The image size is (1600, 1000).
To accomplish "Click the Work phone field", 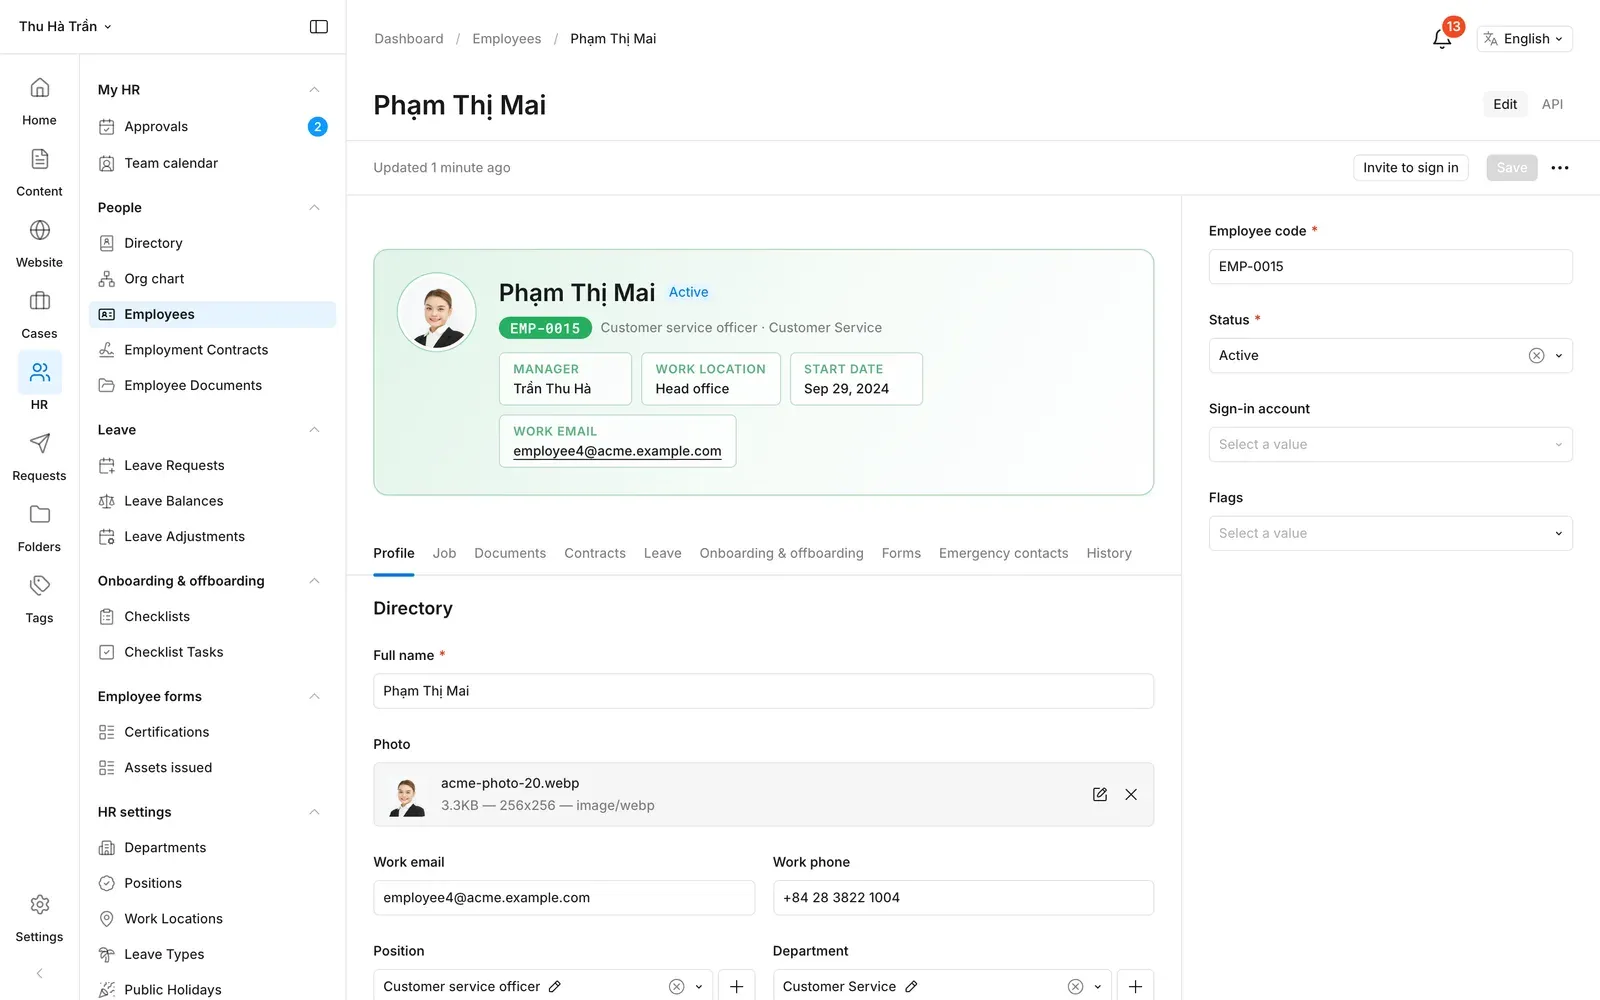I will tap(963, 898).
